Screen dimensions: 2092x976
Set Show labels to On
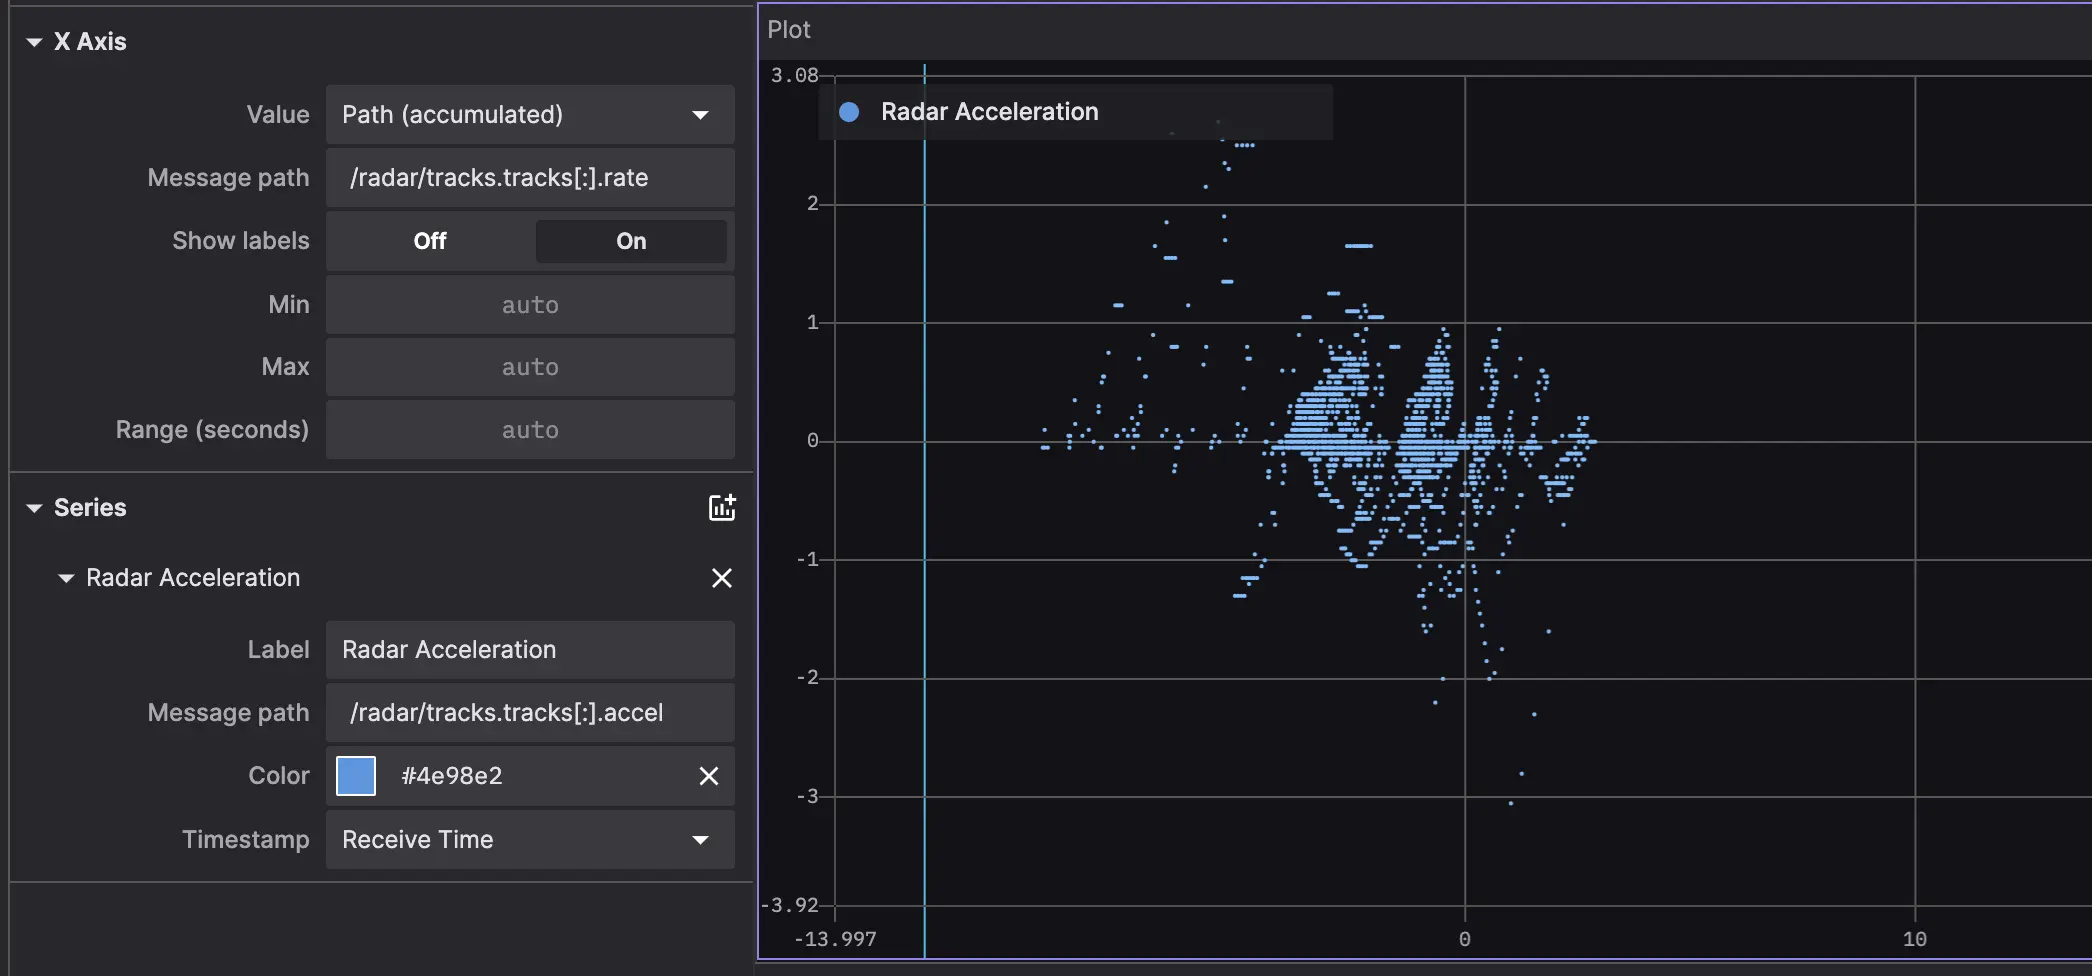coord(630,241)
